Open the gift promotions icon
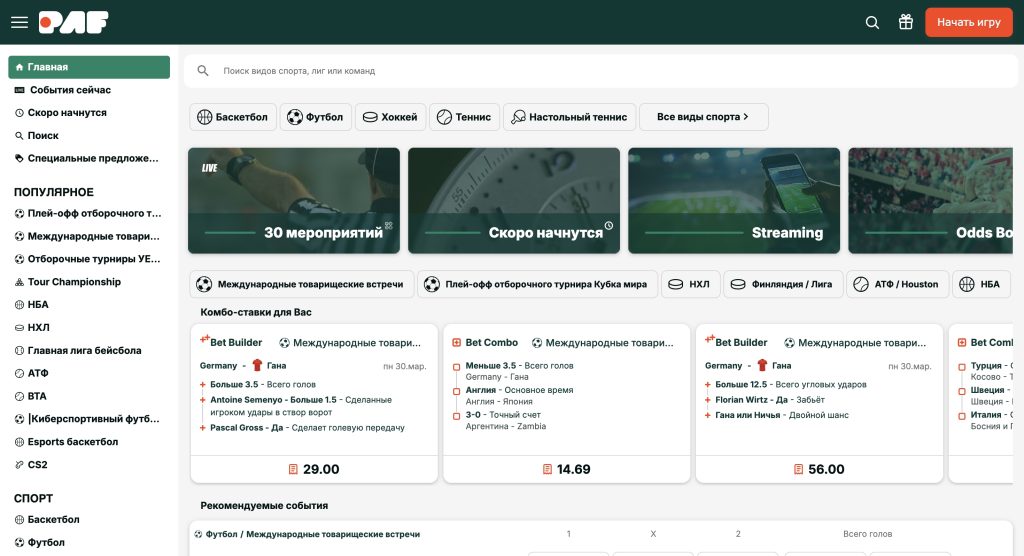1024x556 pixels. 905,22
